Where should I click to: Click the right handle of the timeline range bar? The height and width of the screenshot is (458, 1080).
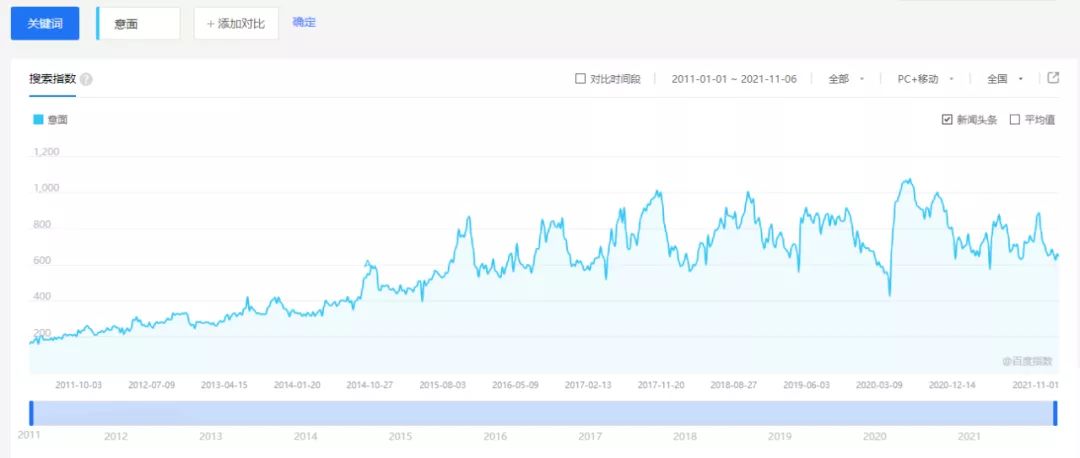(x=1055, y=413)
